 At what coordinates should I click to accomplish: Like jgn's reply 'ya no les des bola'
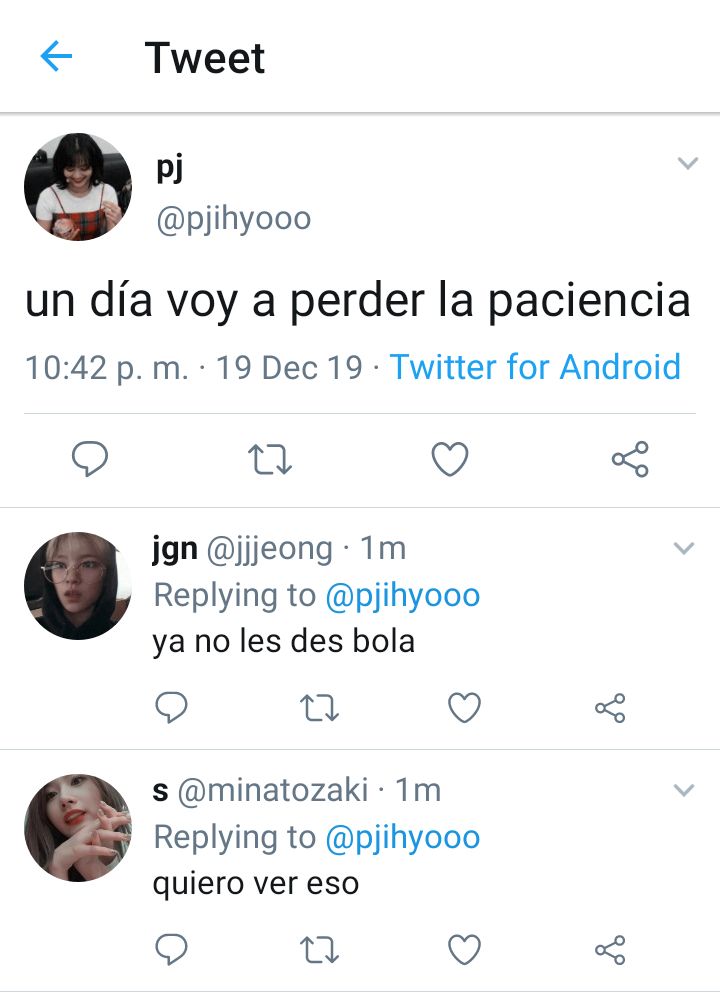(x=465, y=708)
